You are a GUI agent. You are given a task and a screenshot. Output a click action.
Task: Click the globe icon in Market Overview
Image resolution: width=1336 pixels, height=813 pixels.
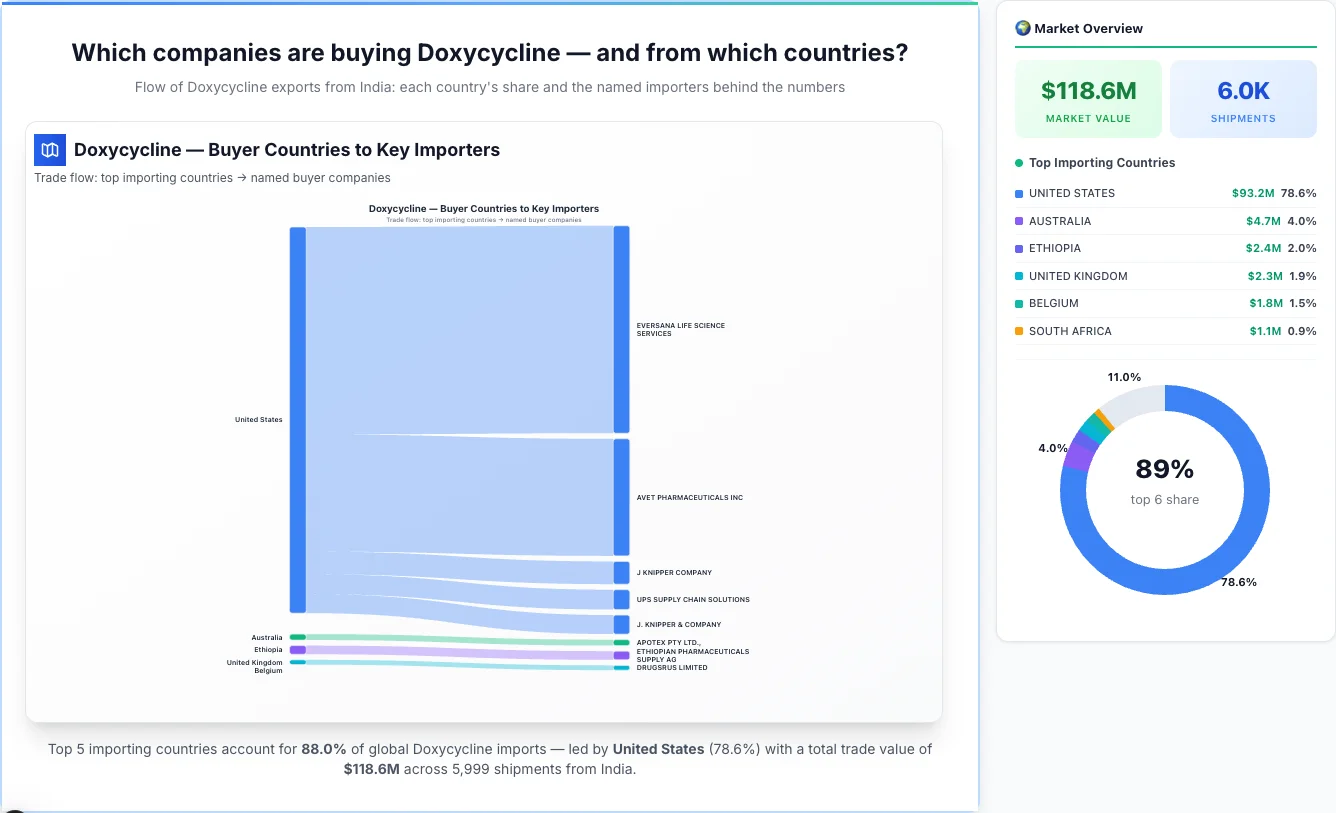[1022, 28]
